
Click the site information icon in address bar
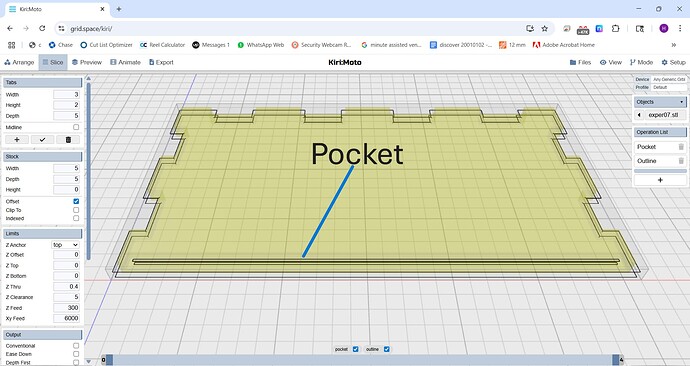tap(62, 29)
